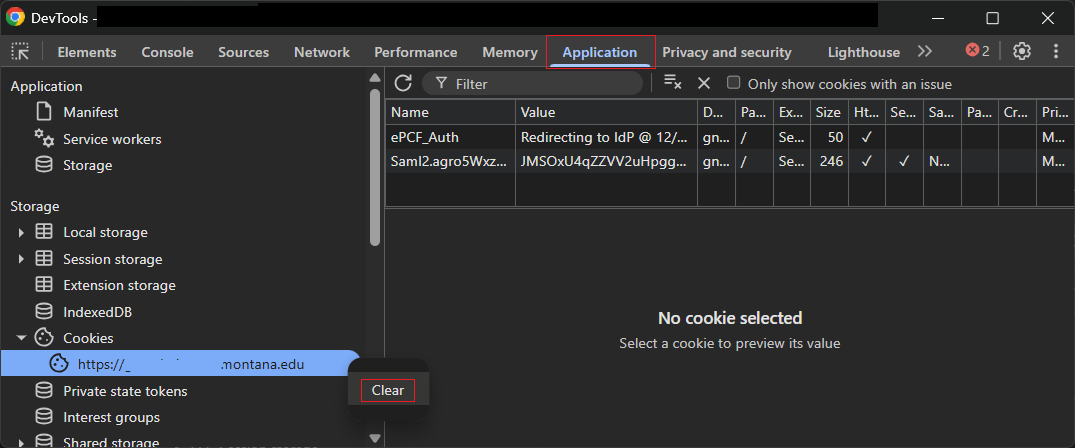Select the montana.edu cookie origin

pyautogui.click(x=181, y=364)
